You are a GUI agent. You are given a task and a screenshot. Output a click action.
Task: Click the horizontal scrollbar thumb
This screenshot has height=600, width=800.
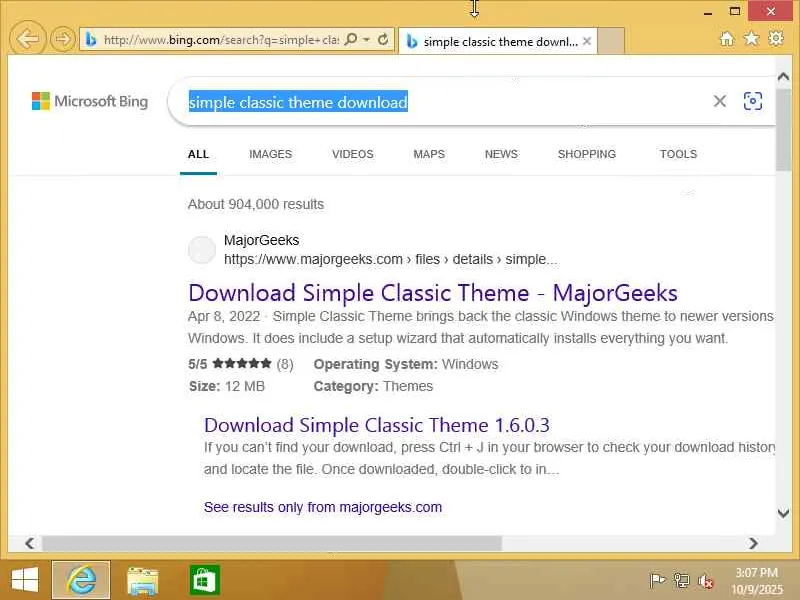(x=271, y=543)
